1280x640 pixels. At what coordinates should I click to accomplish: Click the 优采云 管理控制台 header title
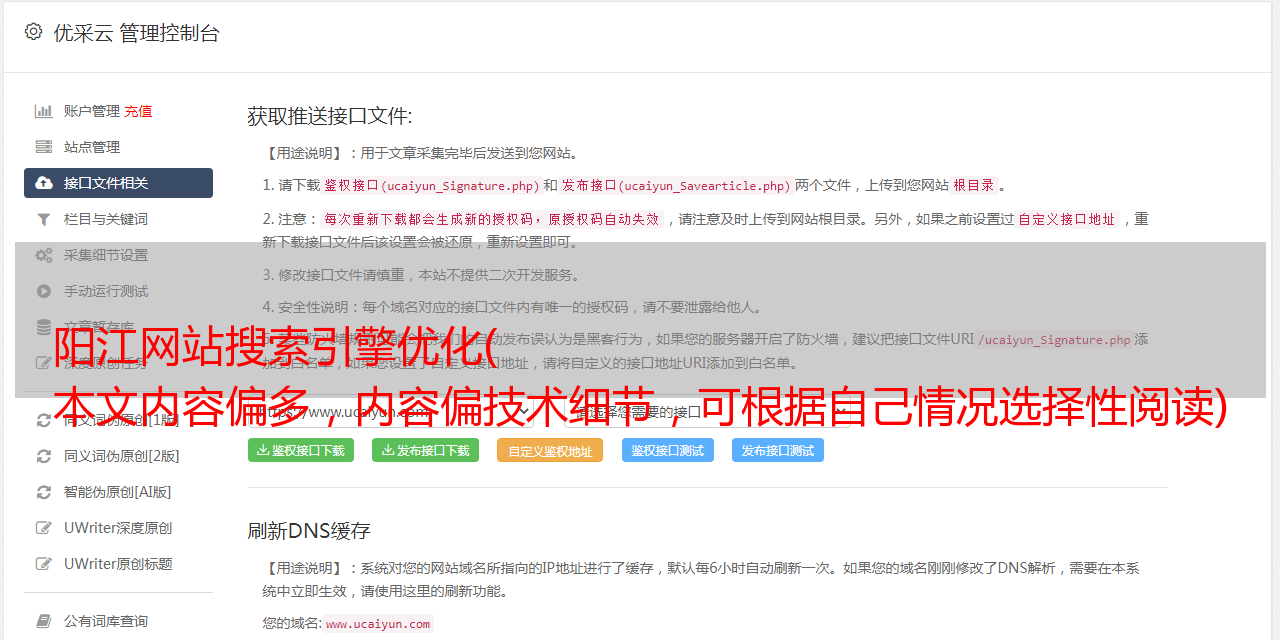pos(136,33)
